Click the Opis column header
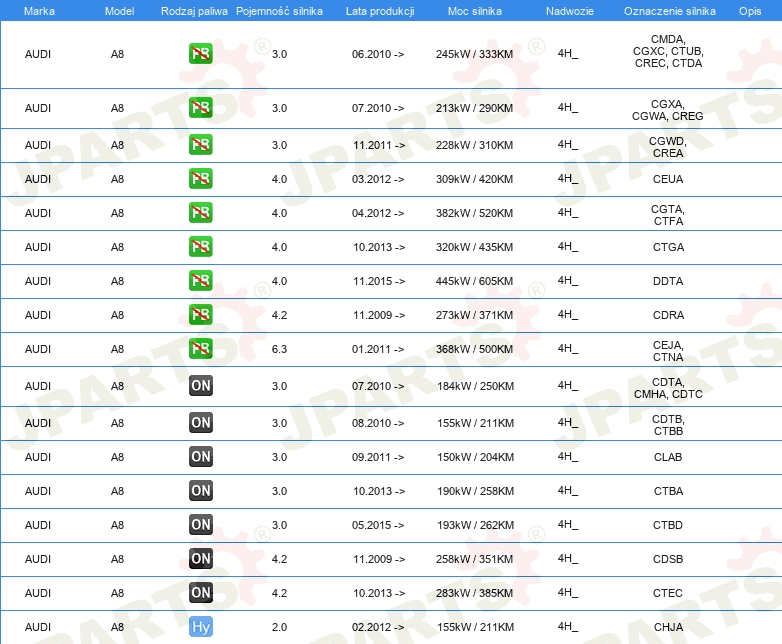 click(750, 11)
